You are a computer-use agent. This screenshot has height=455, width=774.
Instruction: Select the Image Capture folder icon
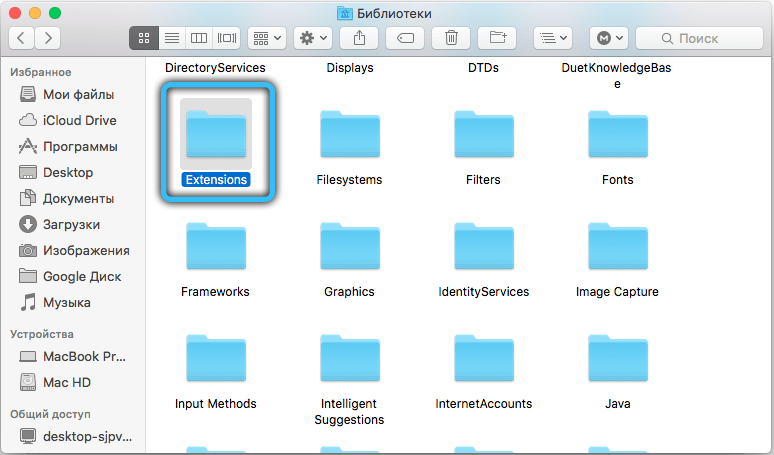coord(618,246)
